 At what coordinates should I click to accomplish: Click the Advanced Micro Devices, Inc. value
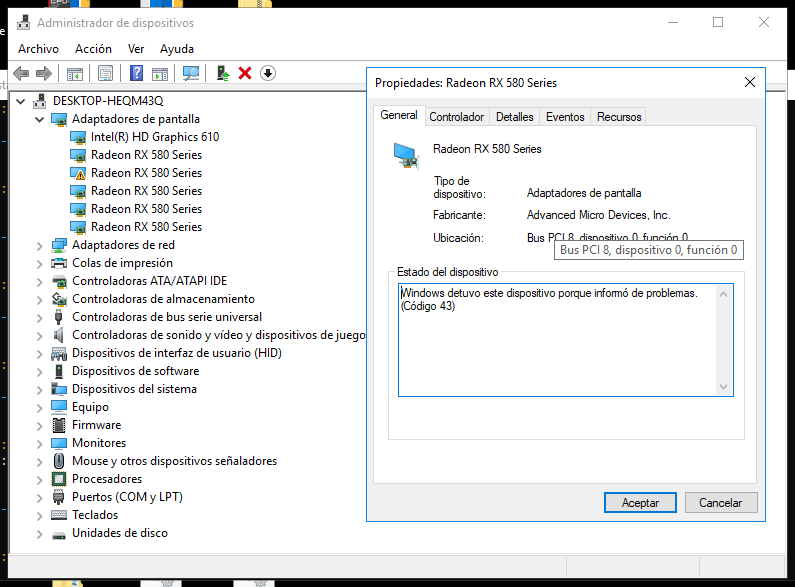[598, 215]
